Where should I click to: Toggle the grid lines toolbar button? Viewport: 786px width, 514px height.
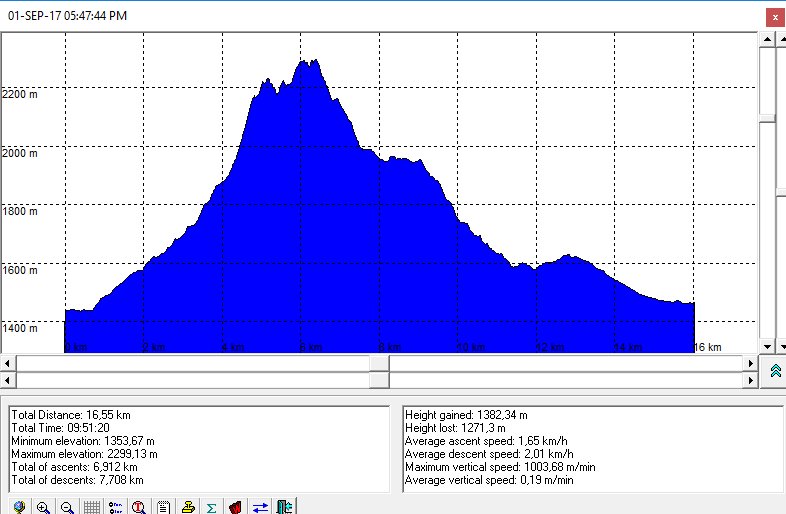92,507
